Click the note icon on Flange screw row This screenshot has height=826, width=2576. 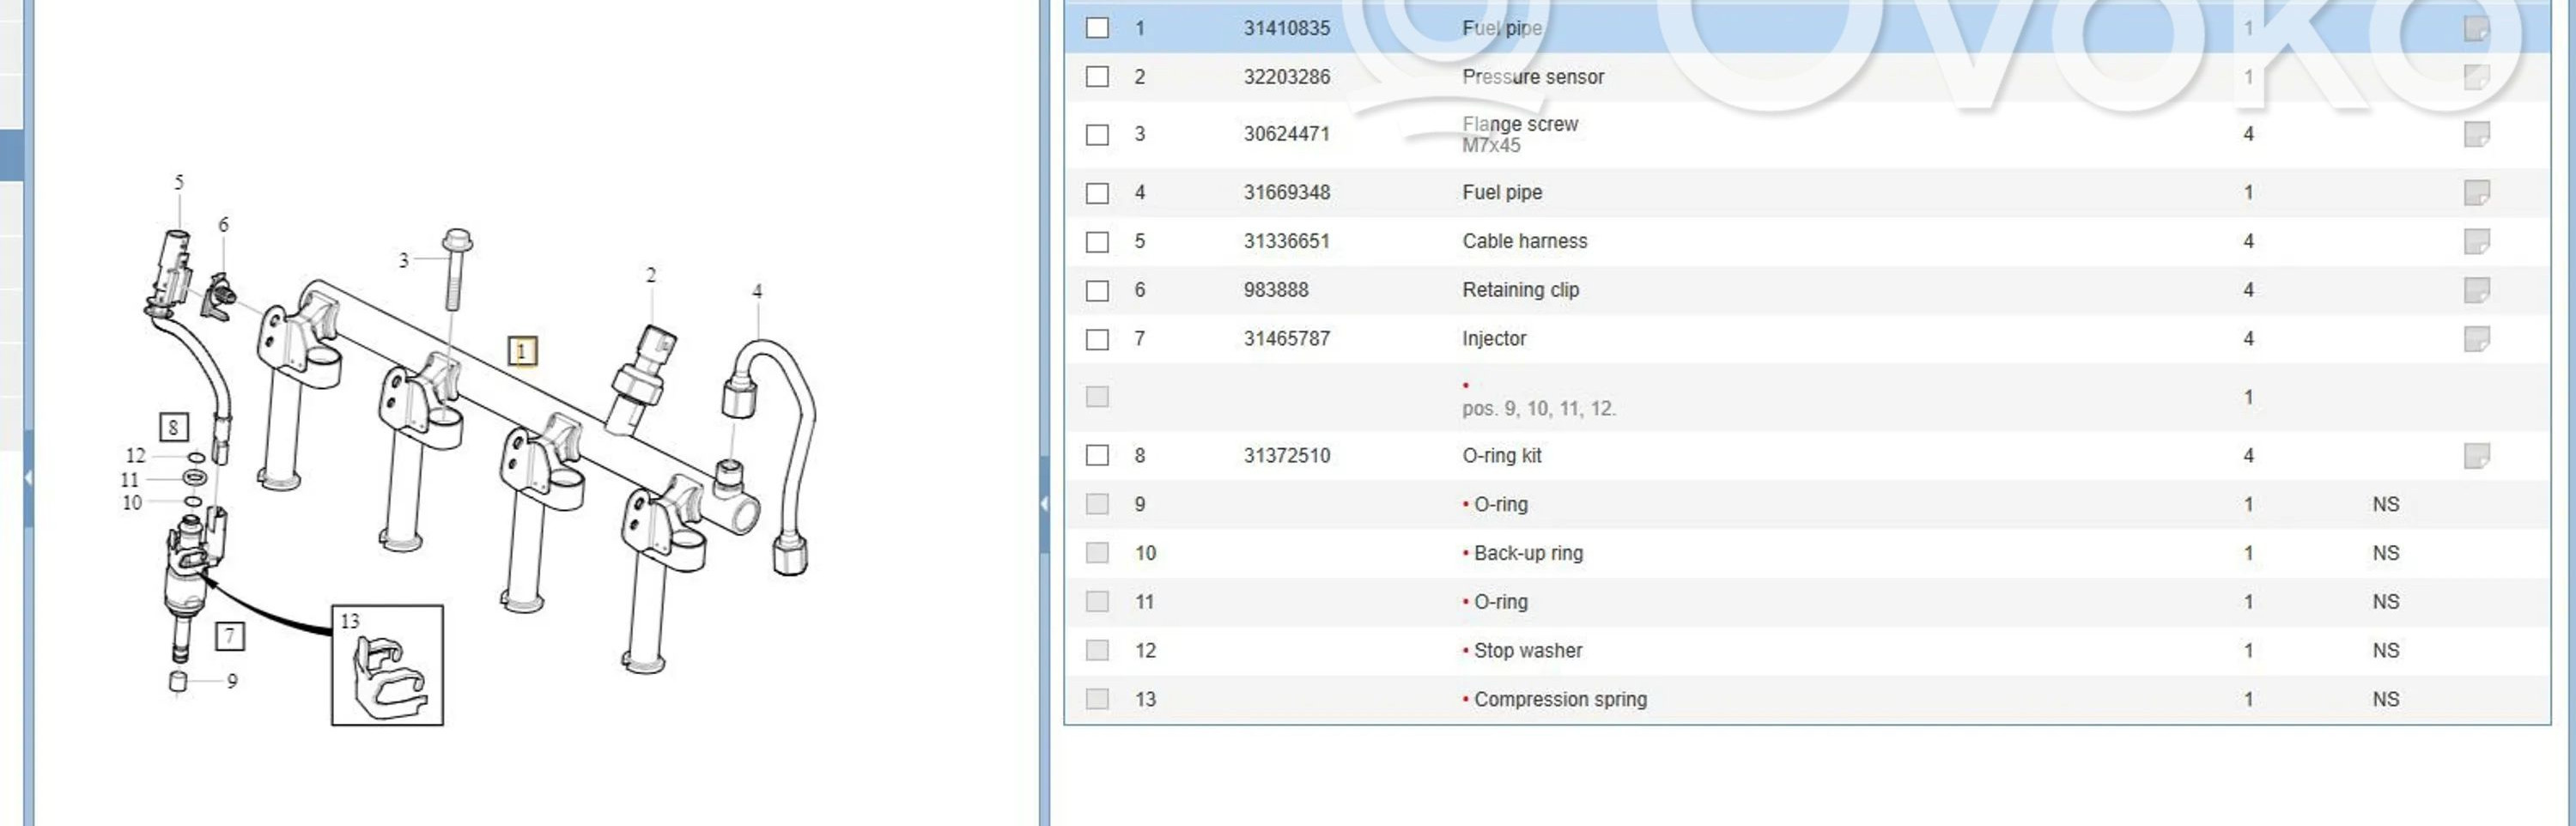(x=2476, y=134)
